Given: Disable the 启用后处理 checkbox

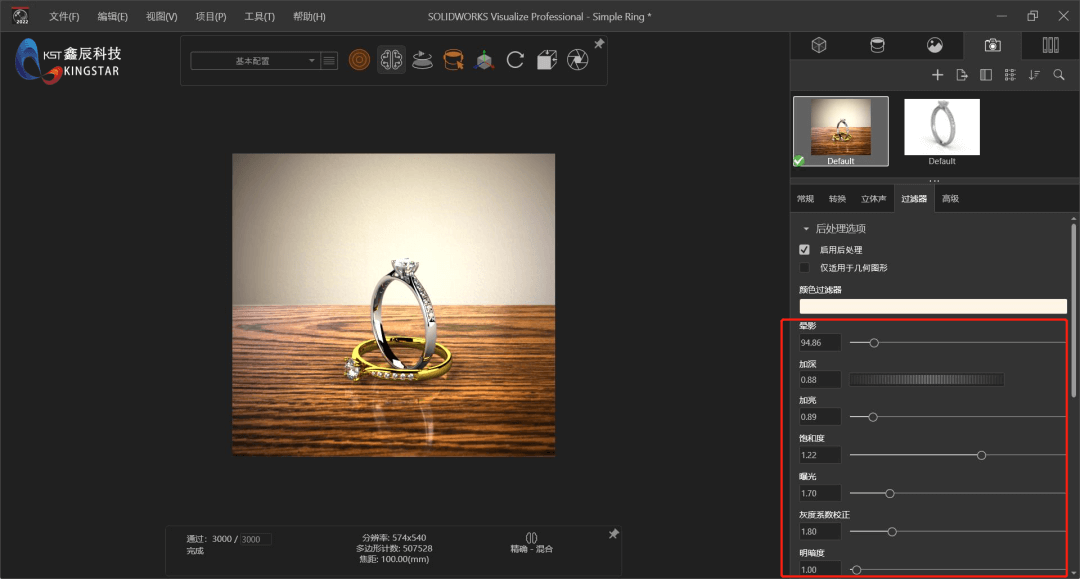Looking at the screenshot, I should 805,249.
